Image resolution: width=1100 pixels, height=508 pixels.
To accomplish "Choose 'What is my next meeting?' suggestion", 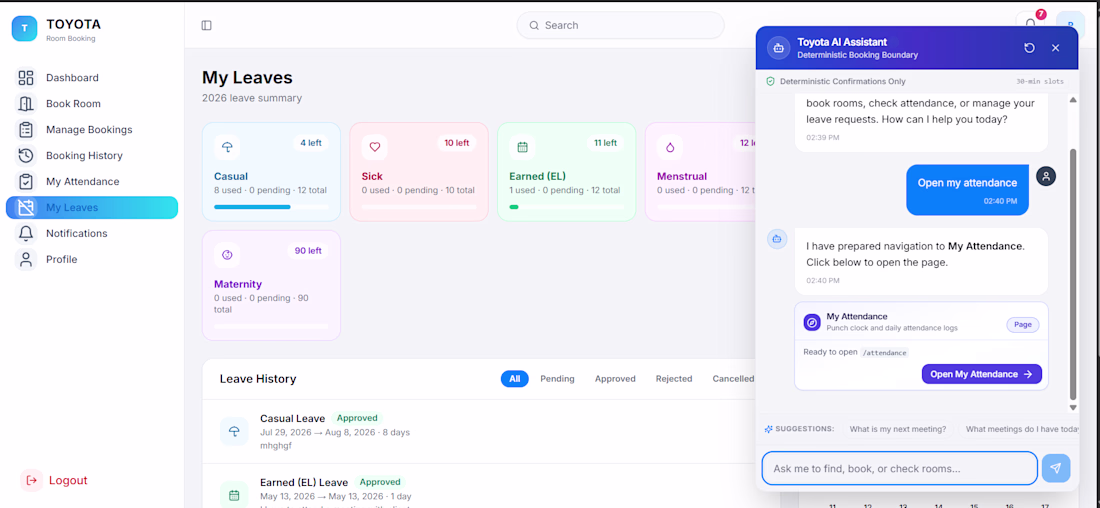I will (x=897, y=429).
